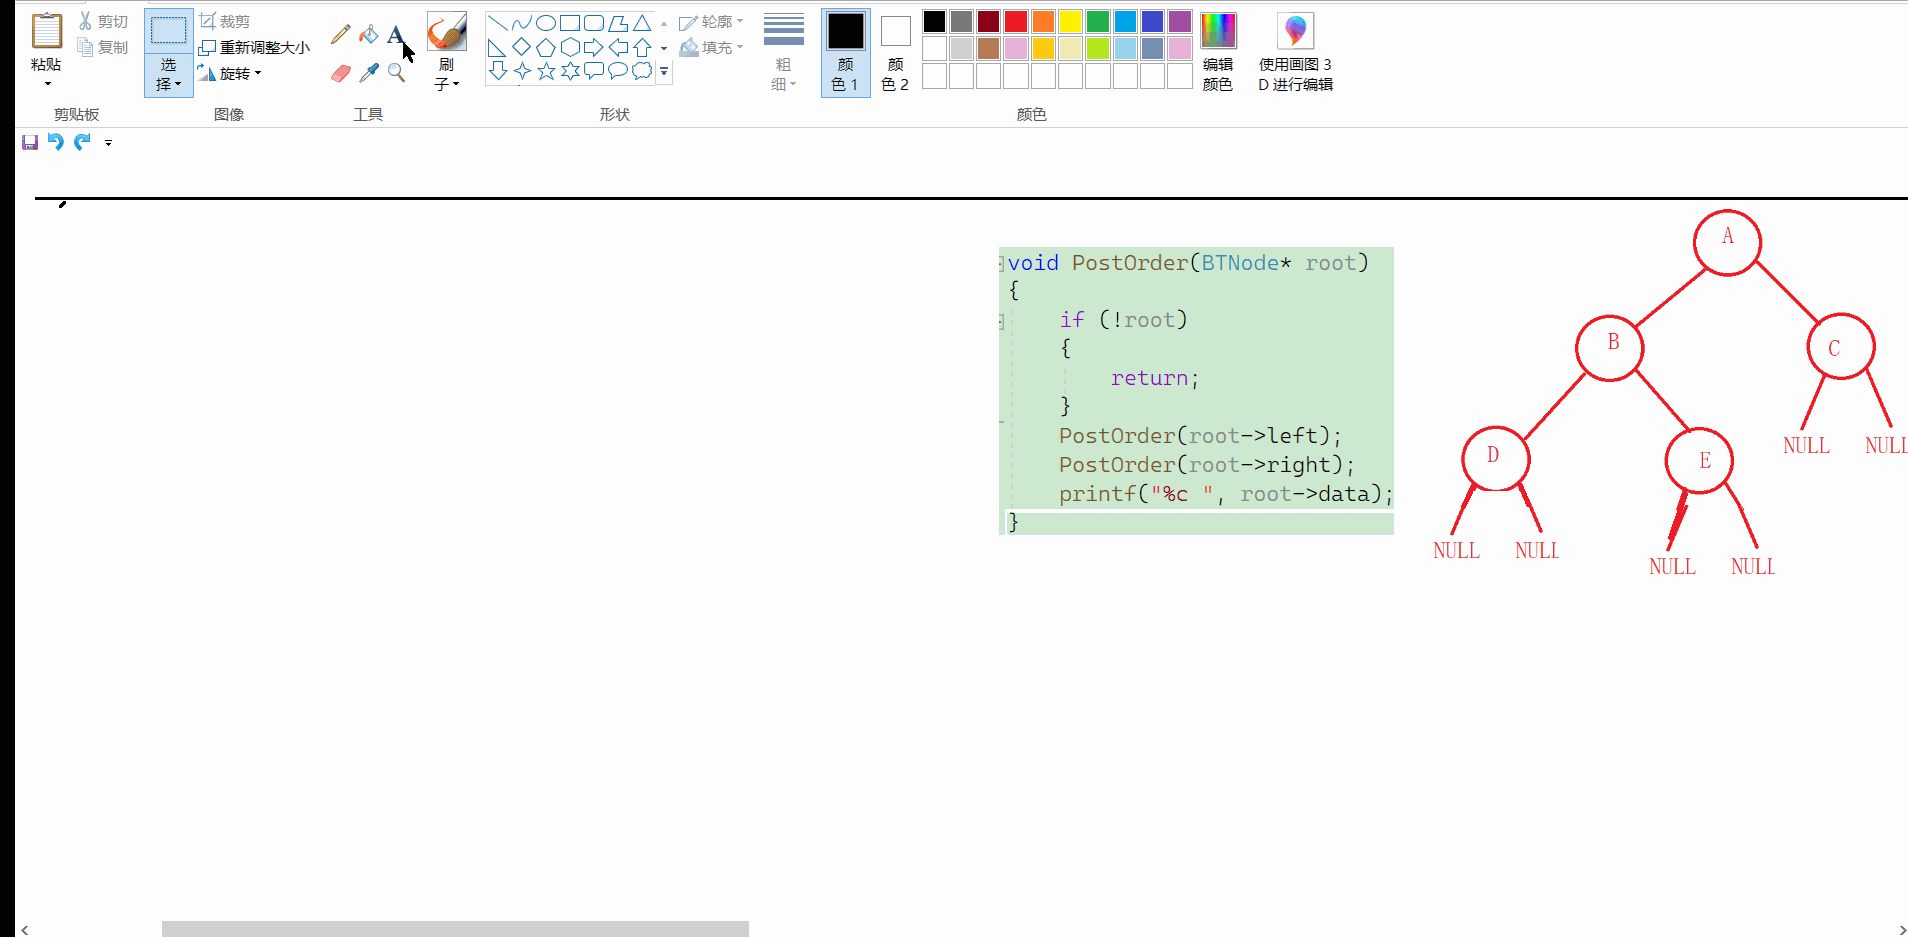
Task: Click the Undo arrow icon
Action: click(x=56, y=142)
